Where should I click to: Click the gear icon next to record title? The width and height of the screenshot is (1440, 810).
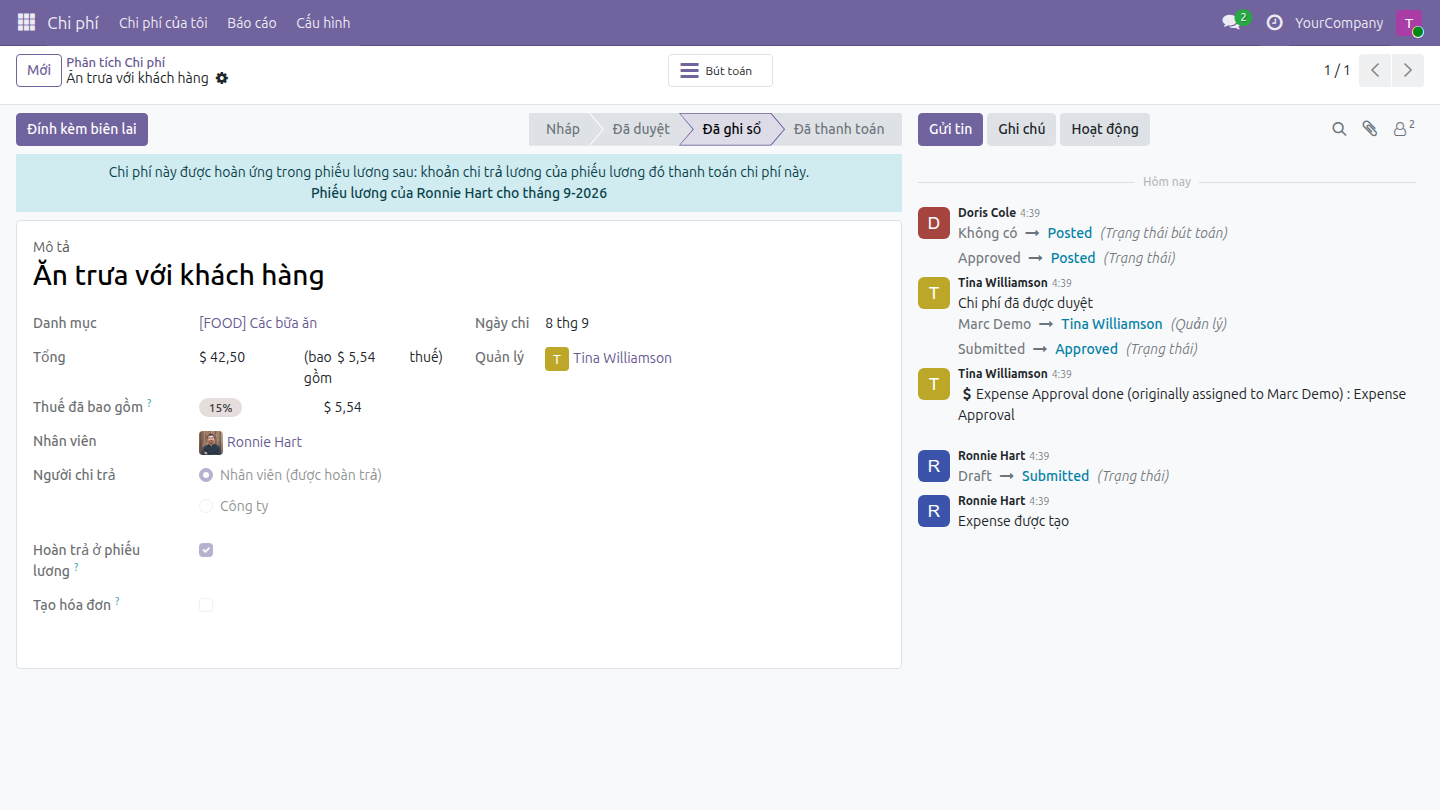222,78
